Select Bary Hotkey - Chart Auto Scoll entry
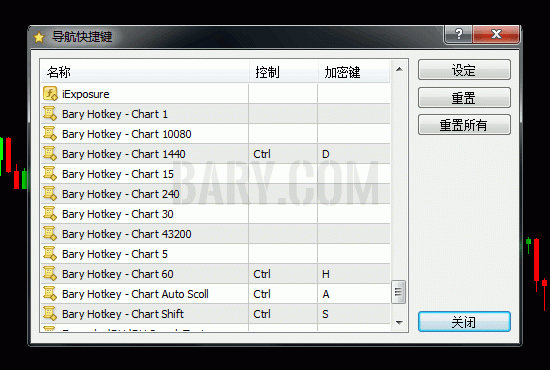 pos(135,294)
